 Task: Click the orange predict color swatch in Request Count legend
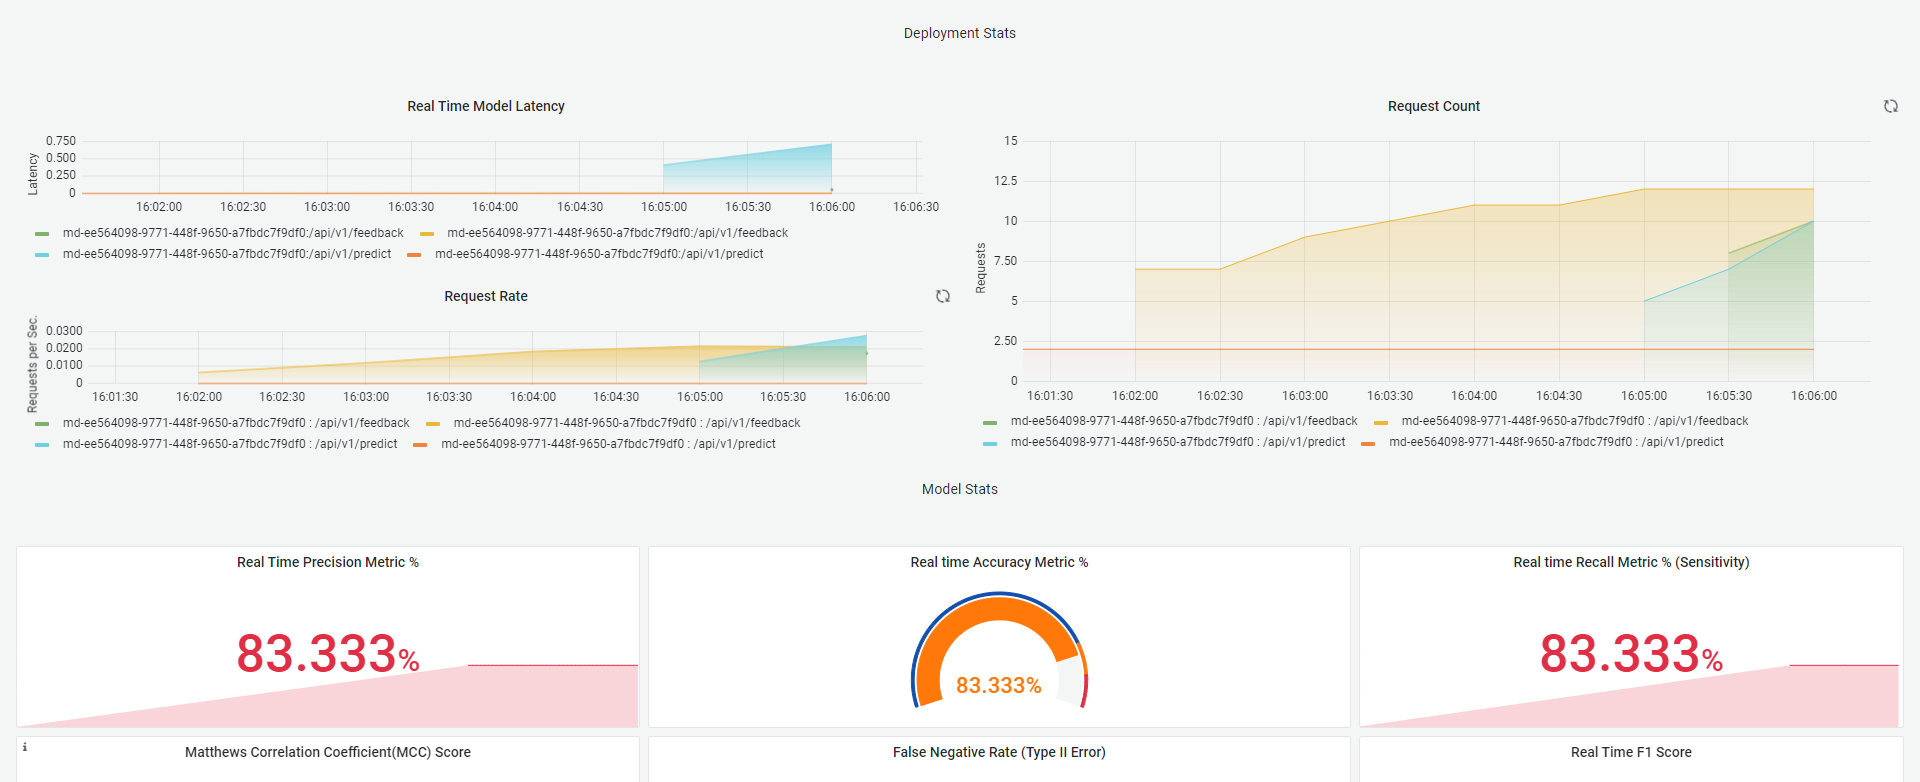click(1368, 444)
